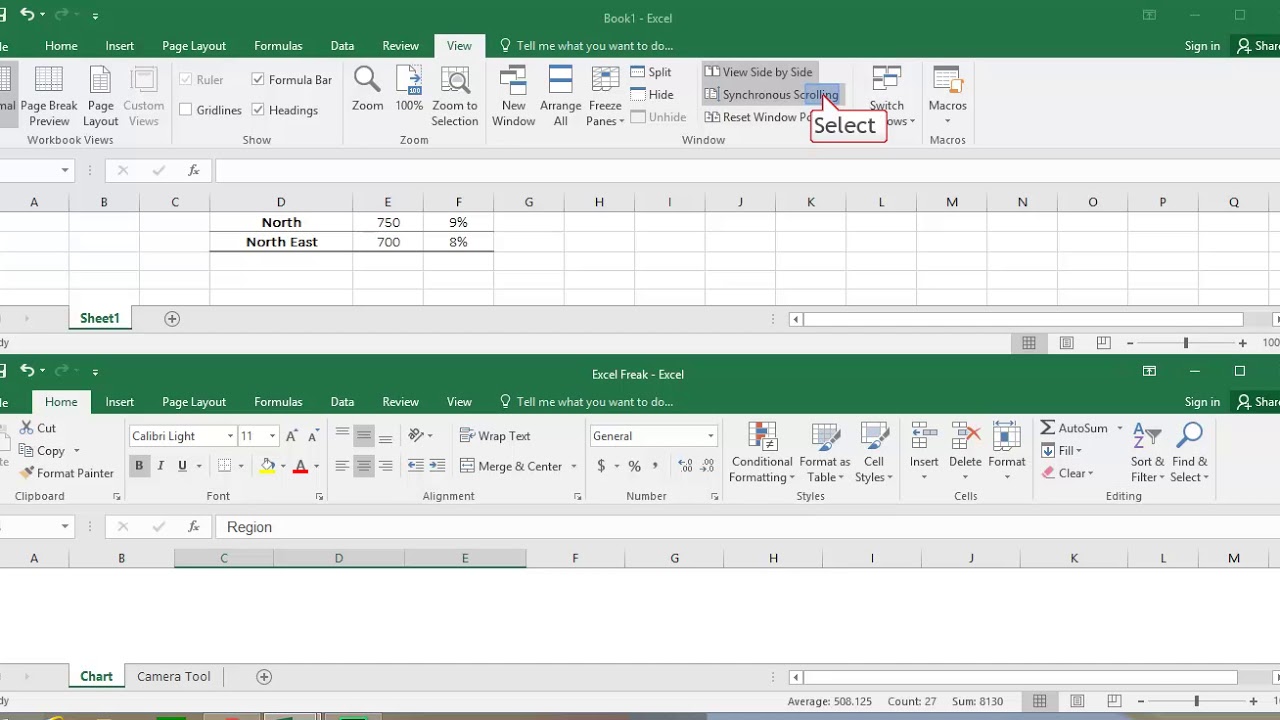Click Reset Window Position in Book1

pos(760,117)
